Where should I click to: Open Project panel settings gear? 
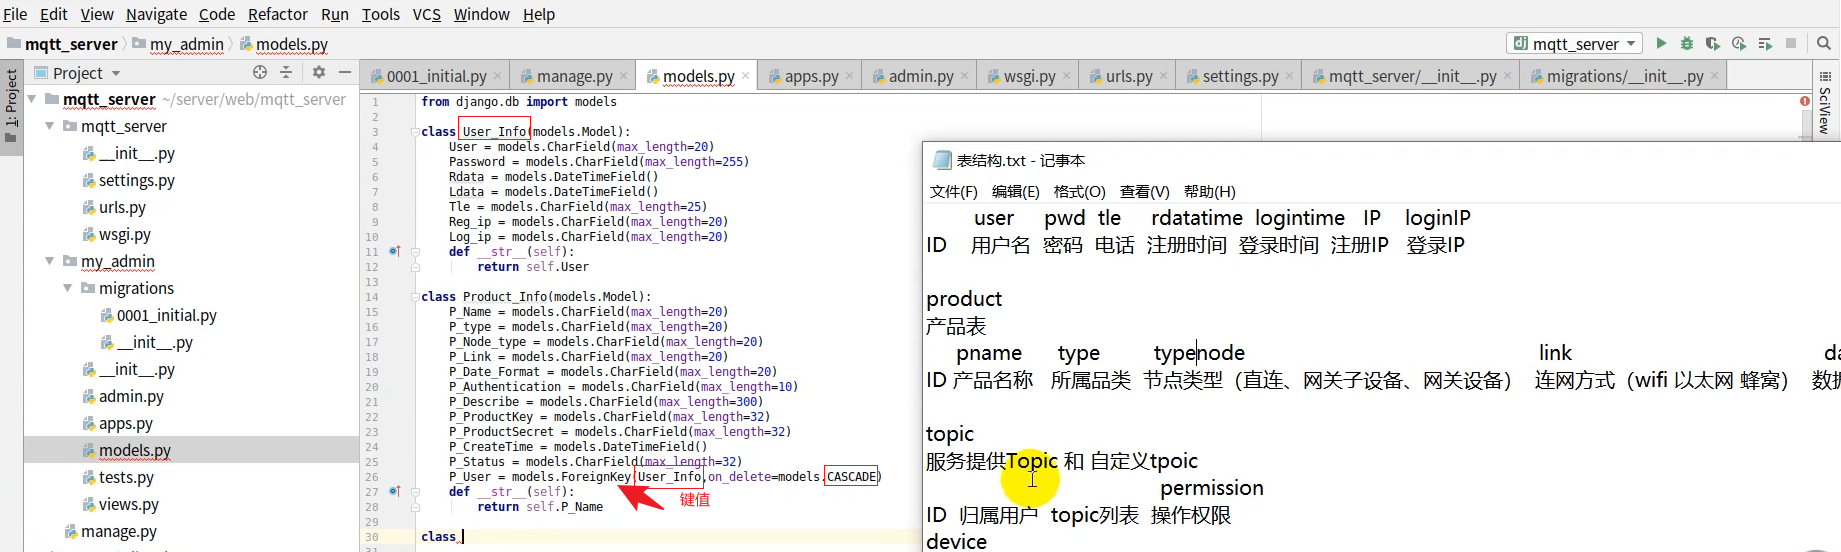point(319,72)
